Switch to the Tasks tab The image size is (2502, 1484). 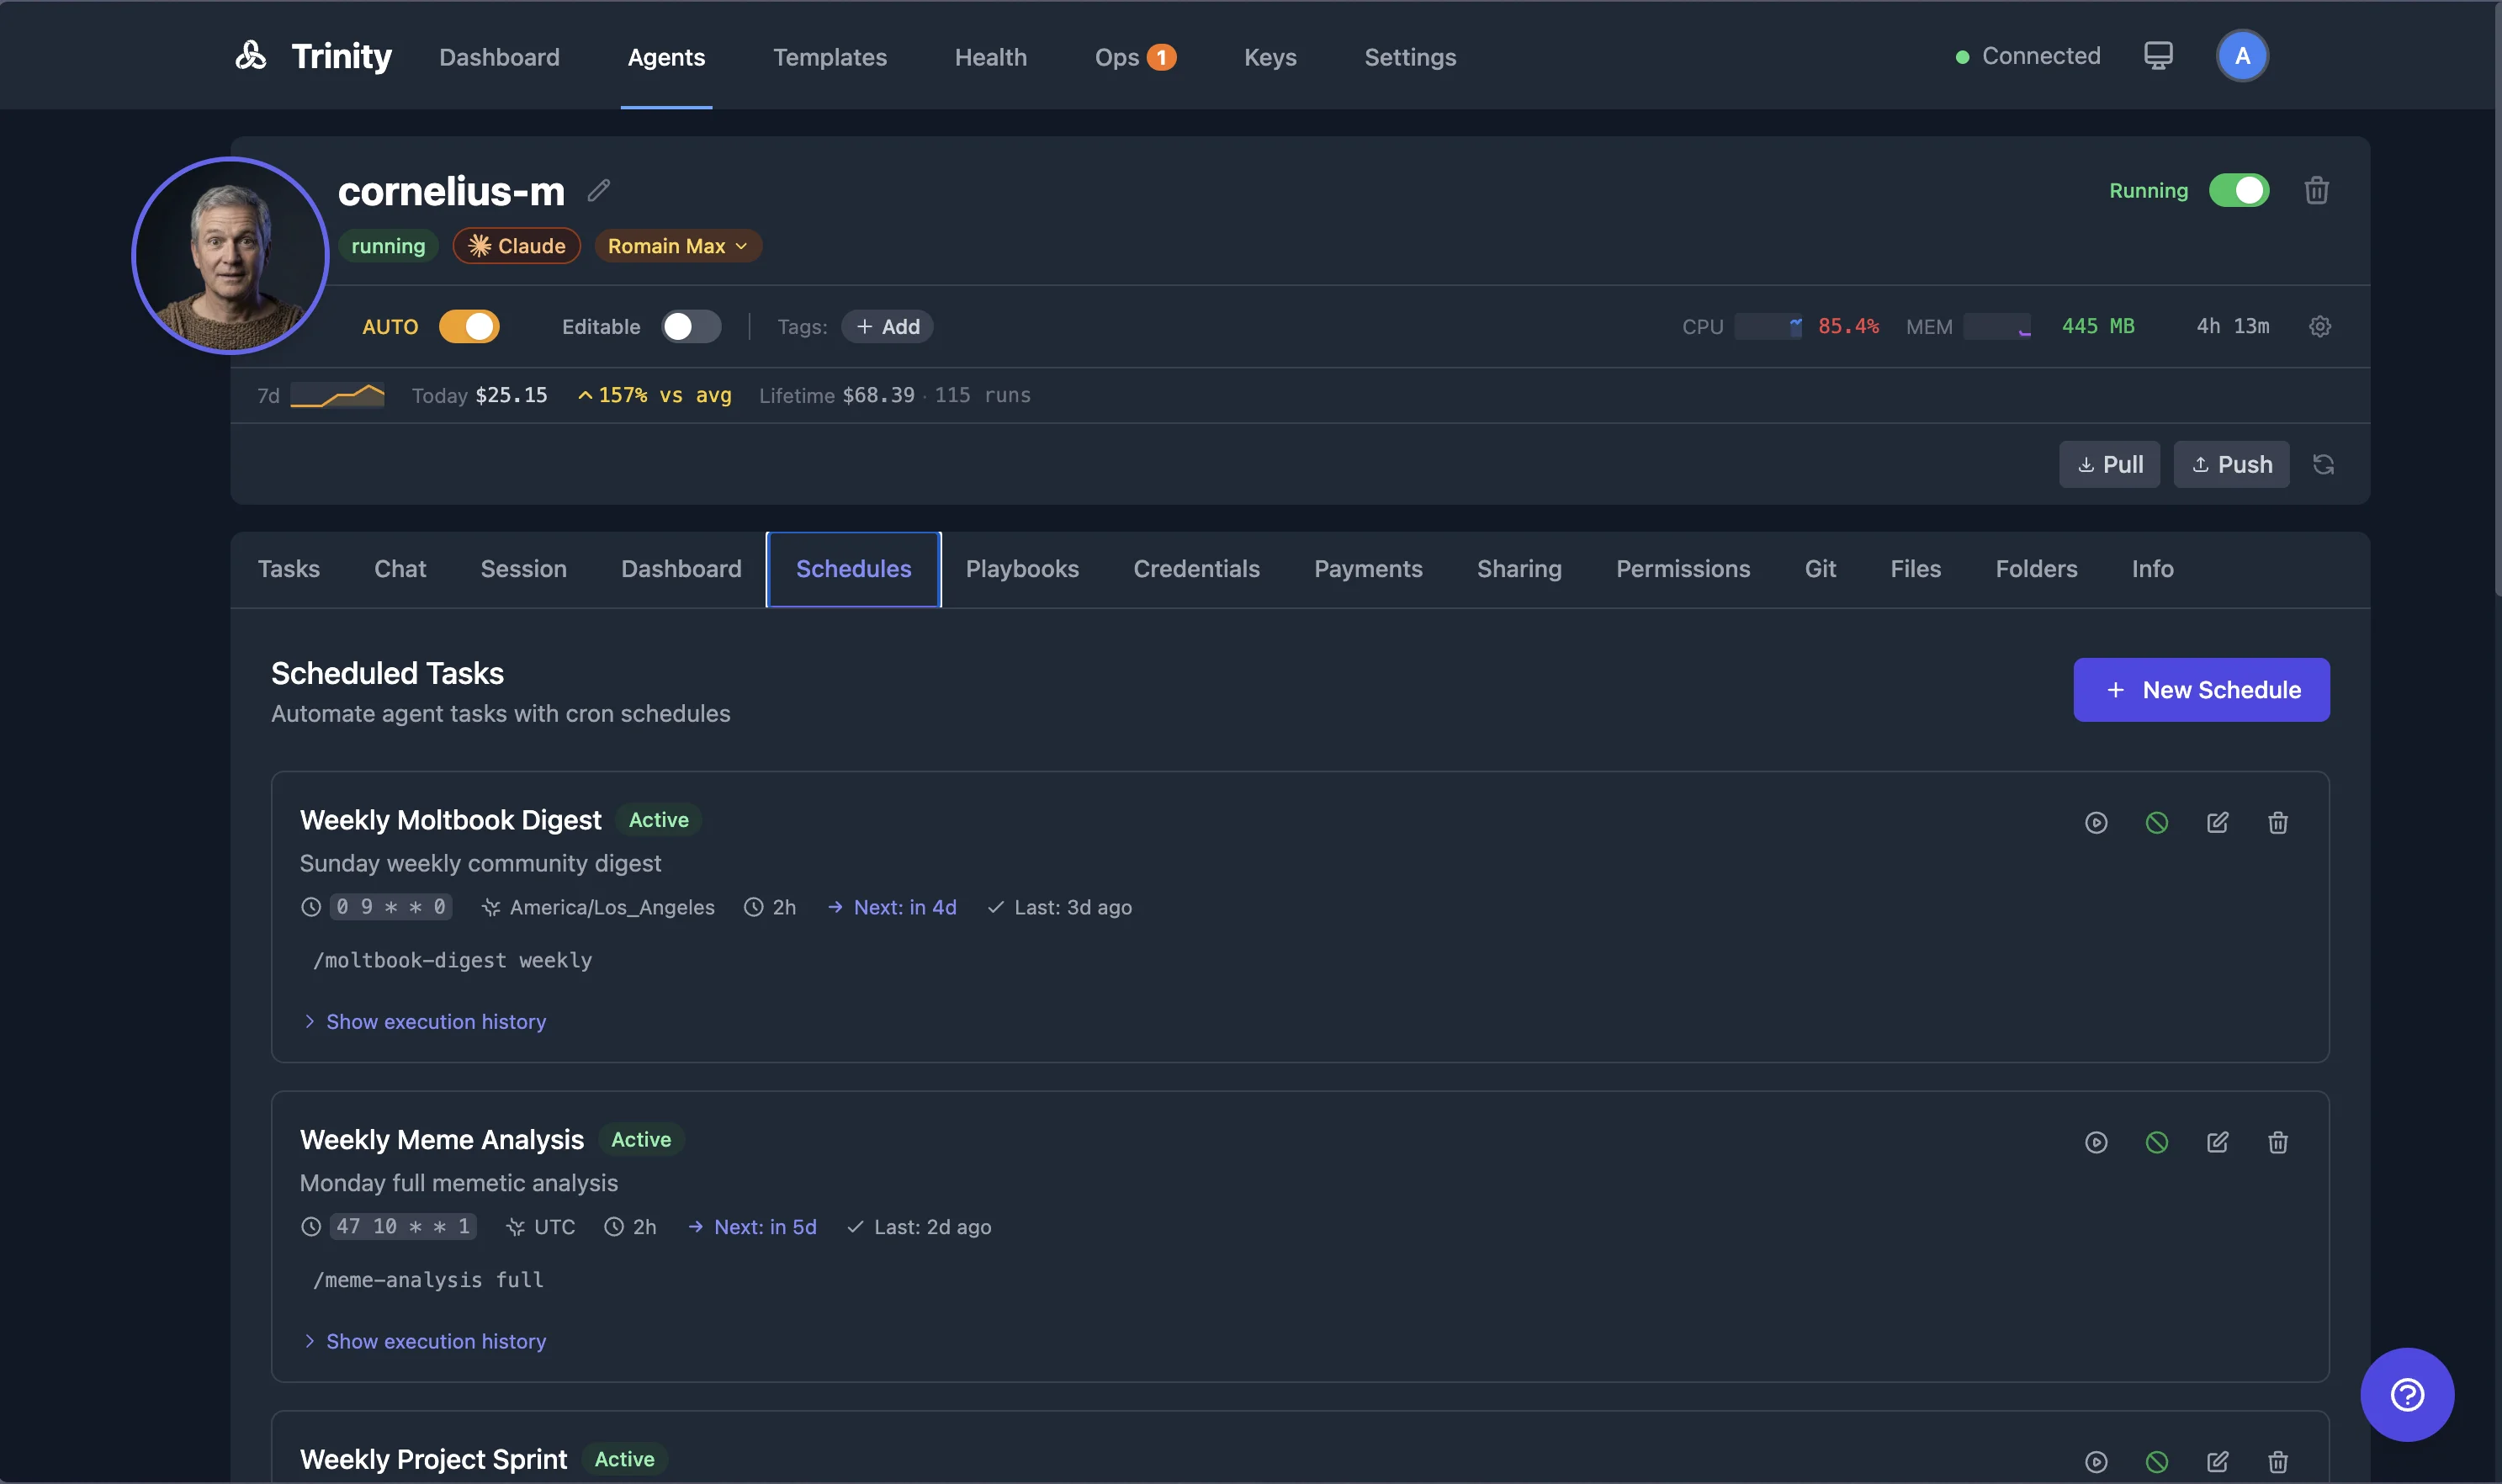click(x=289, y=569)
